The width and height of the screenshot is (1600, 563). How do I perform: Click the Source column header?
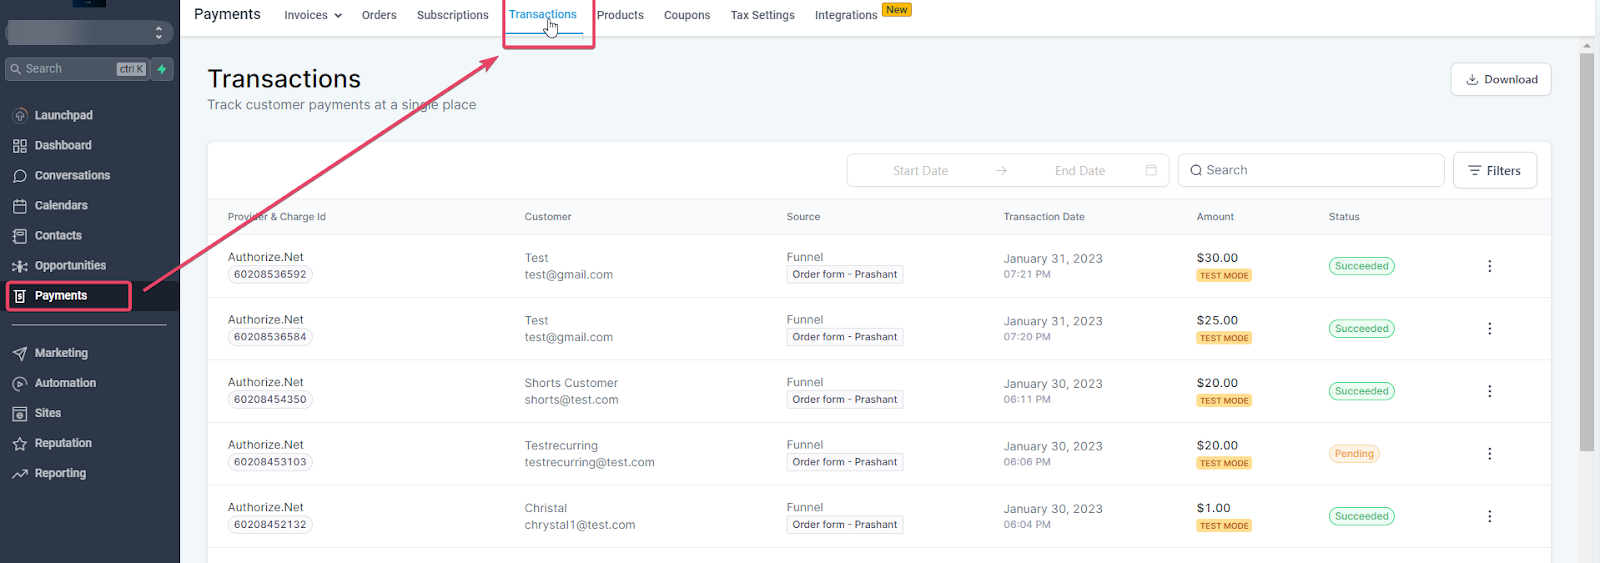(x=803, y=217)
